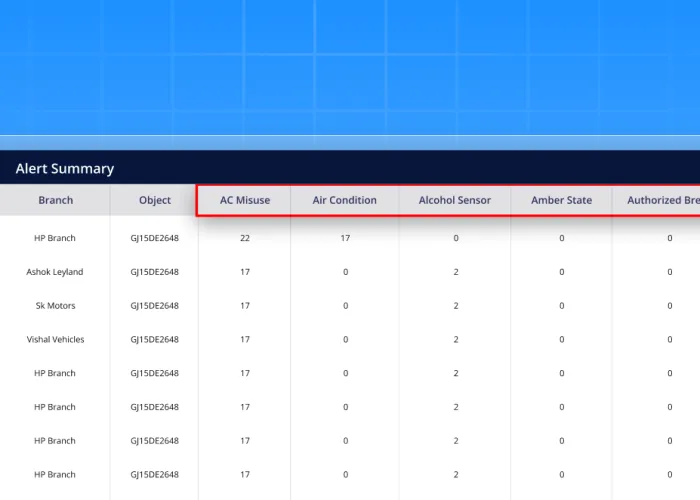Click Alcohol Sensor value in Sk Motors row

[456, 306]
